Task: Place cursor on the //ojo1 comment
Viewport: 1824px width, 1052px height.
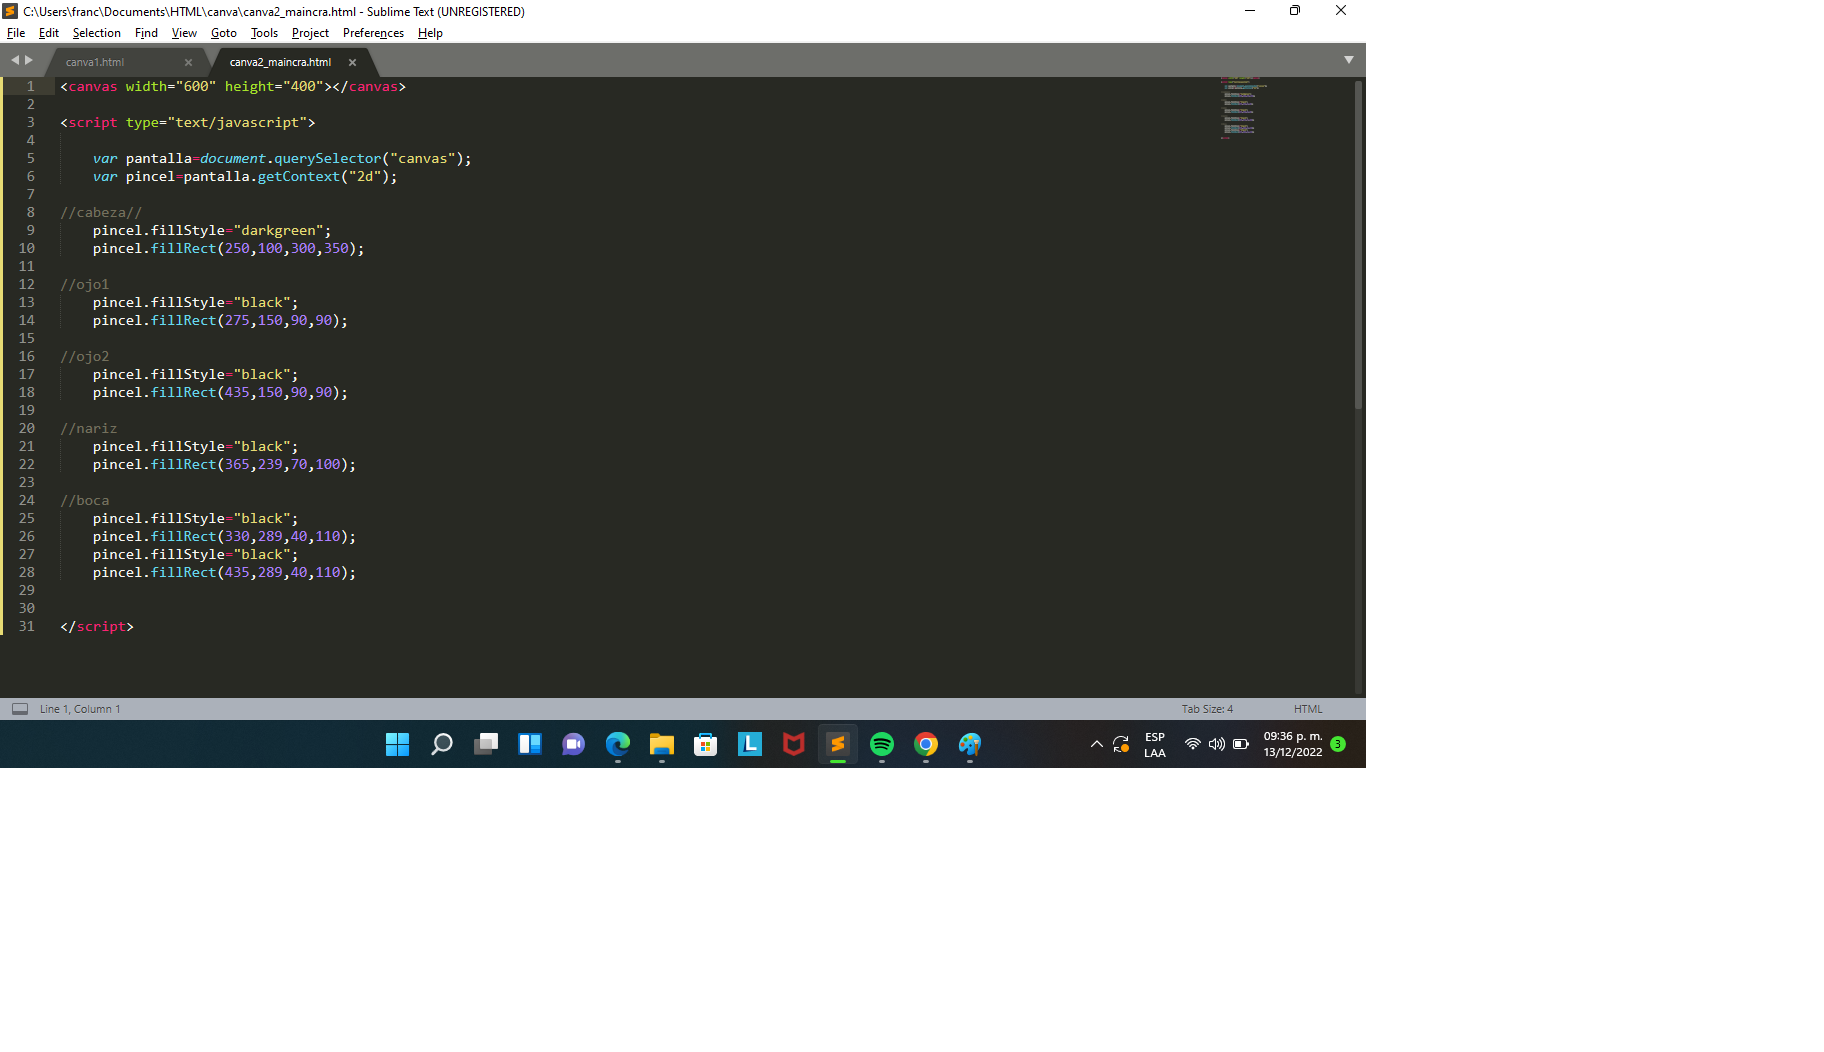Action: pos(85,285)
